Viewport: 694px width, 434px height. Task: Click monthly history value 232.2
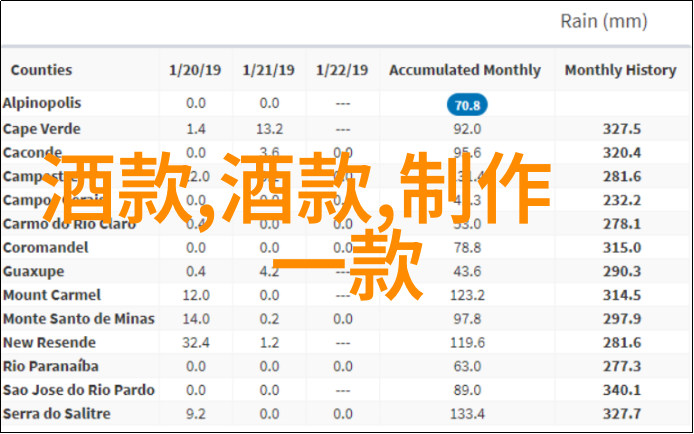tap(622, 200)
